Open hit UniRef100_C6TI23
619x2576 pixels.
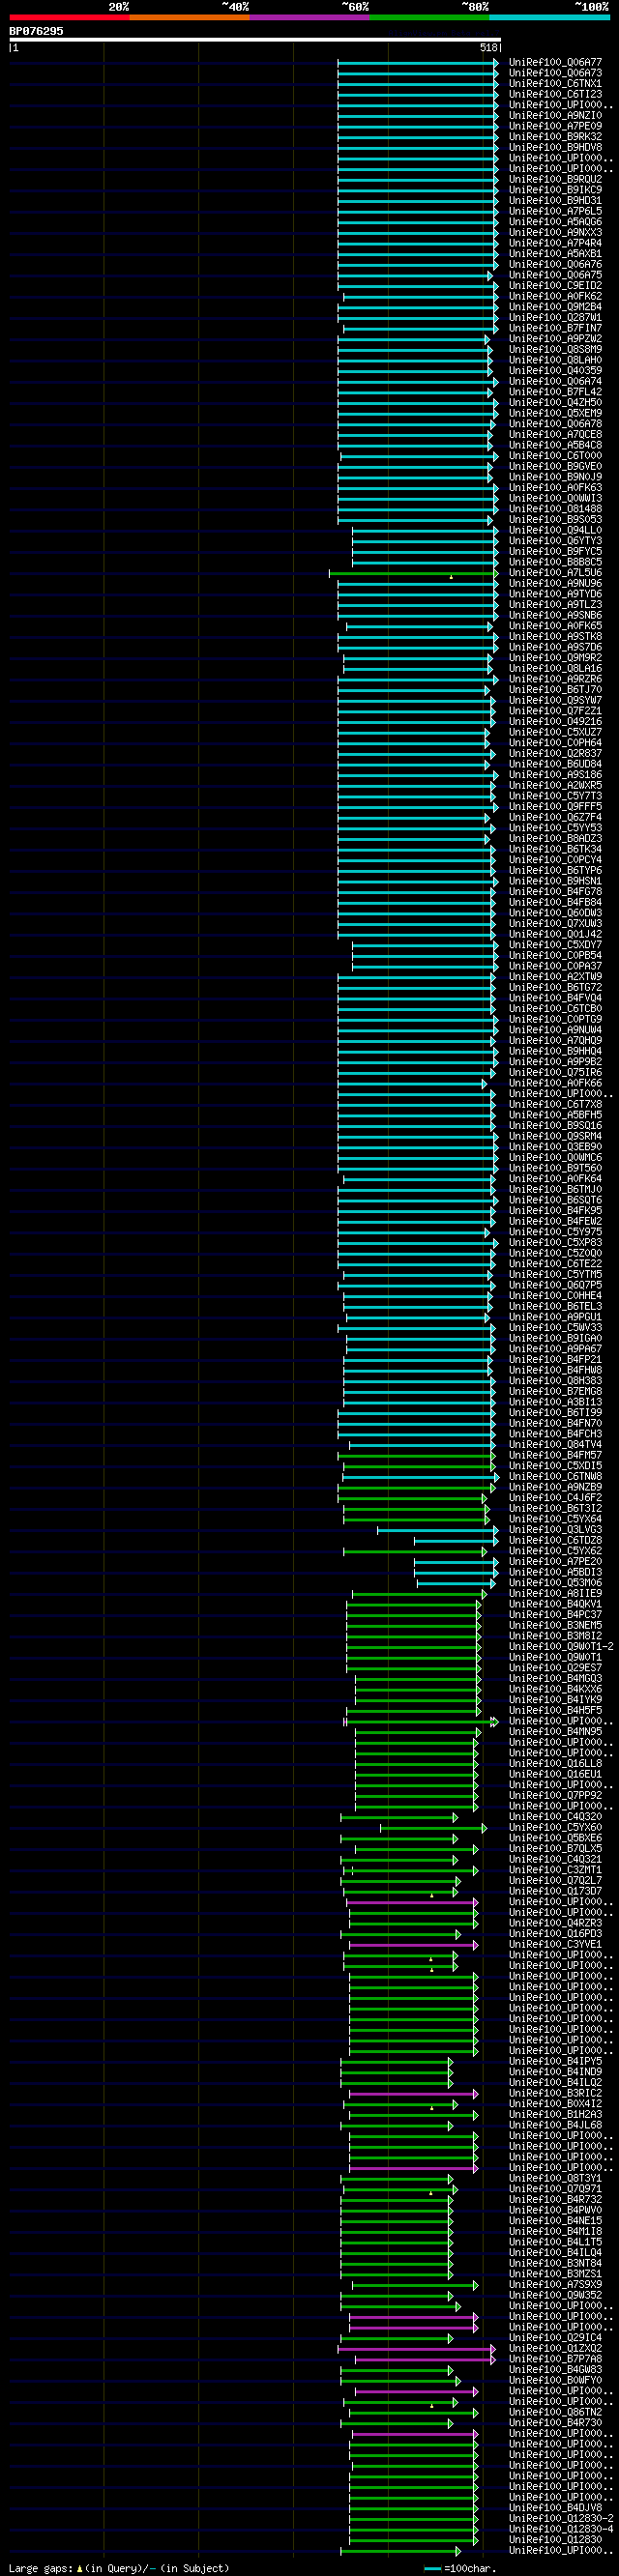555,94
